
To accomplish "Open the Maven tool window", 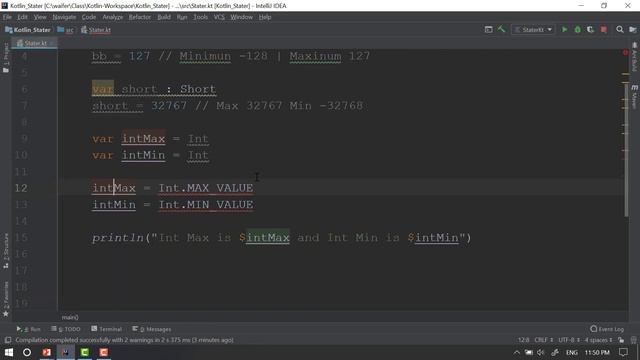I will click(x=634, y=97).
